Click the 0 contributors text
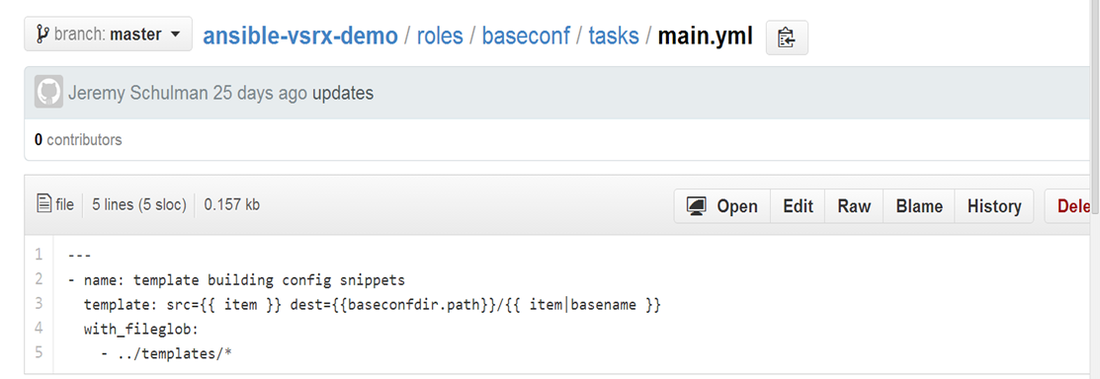 coord(78,140)
